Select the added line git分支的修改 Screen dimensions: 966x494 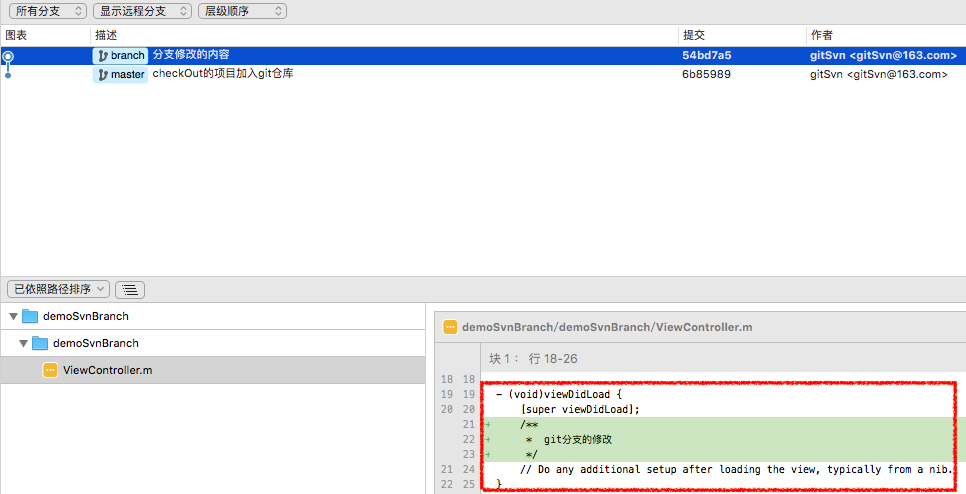[724, 439]
